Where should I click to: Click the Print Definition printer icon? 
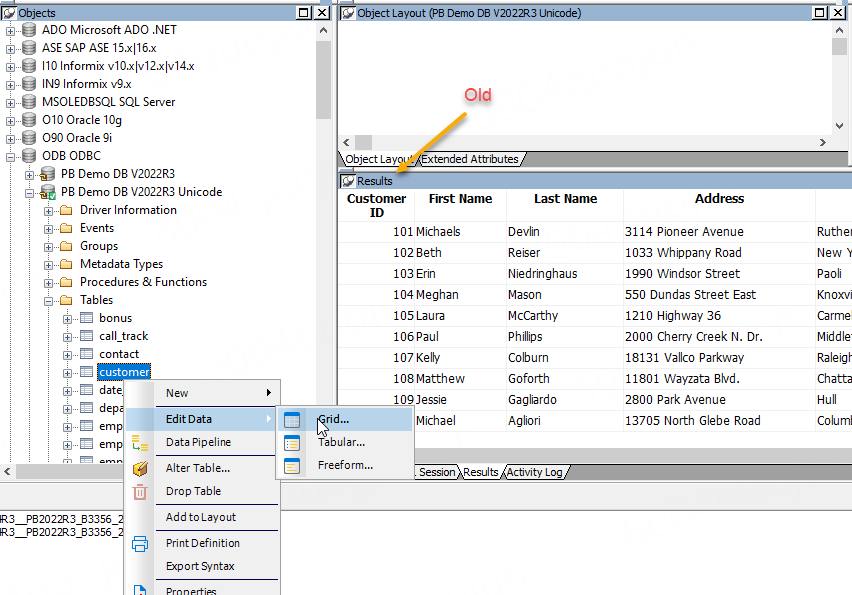[x=140, y=544]
